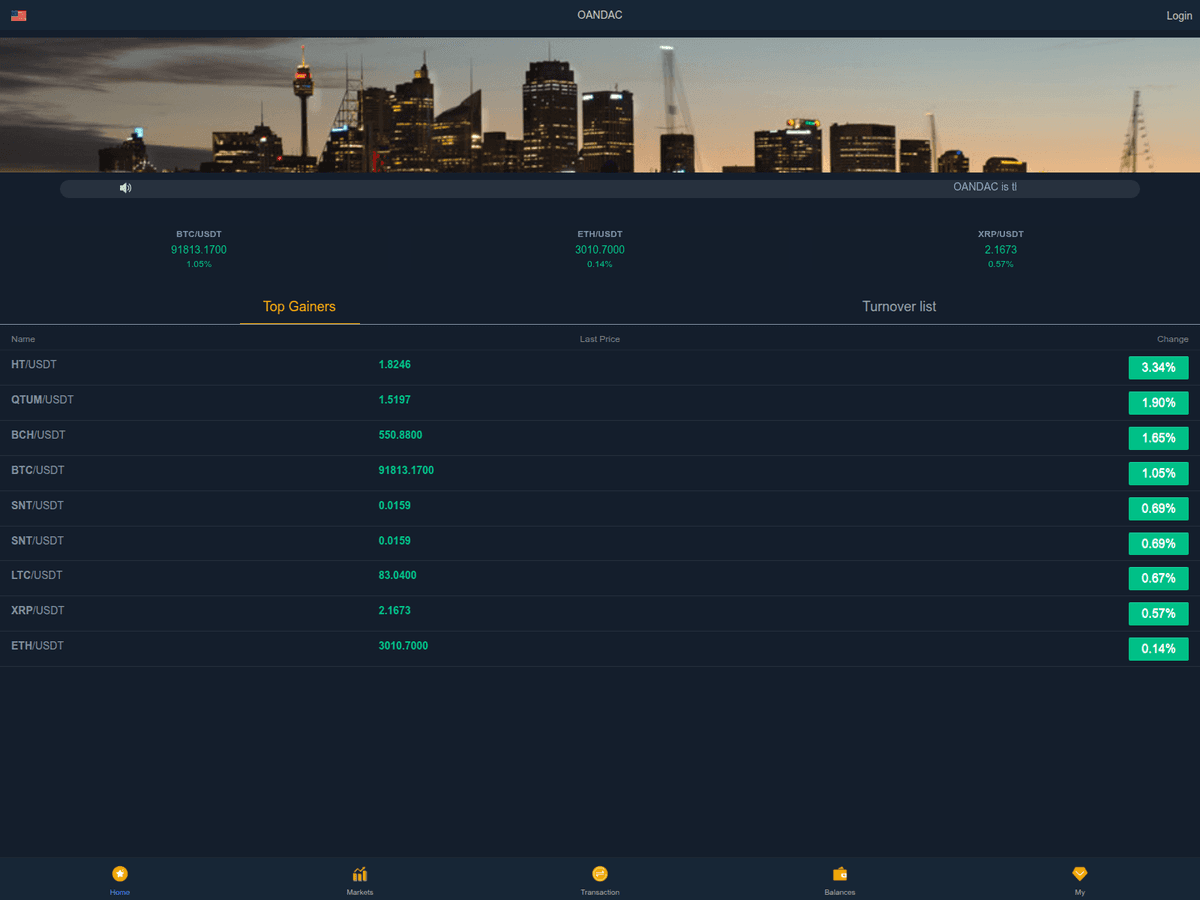
Task: Click last price 1.8246
Action: coord(395,365)
